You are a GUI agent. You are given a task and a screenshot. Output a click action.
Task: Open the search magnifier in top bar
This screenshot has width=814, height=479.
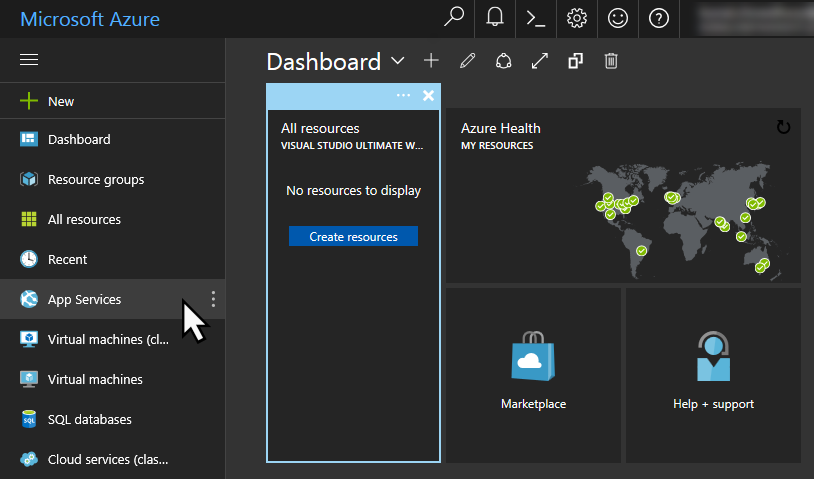pyautogui.click(x=454, y=18)
